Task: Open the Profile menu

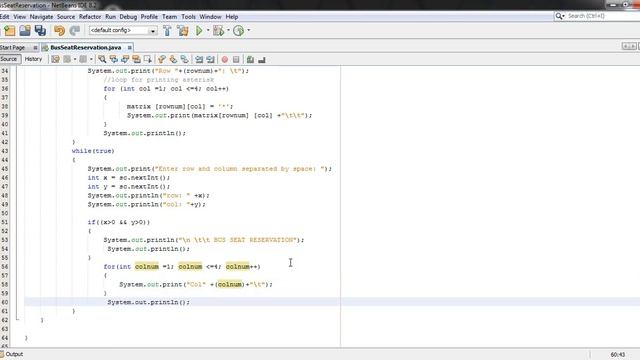Action: 149,17
